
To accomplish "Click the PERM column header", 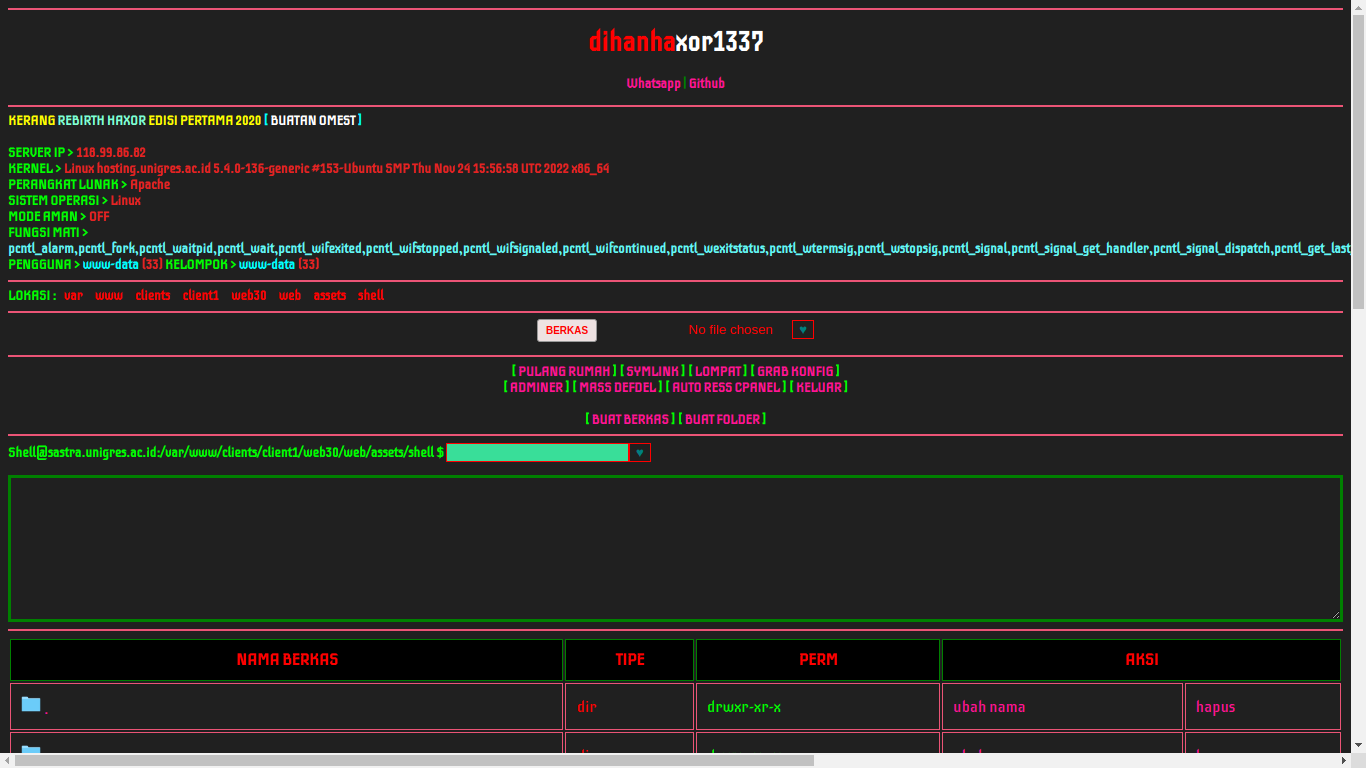I will click(818, 660).
